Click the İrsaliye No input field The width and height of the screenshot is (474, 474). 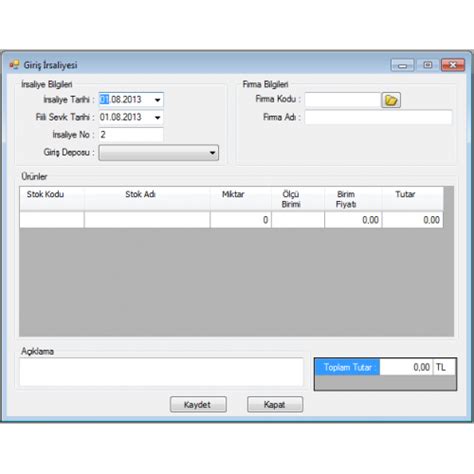[x=131, y=135]
